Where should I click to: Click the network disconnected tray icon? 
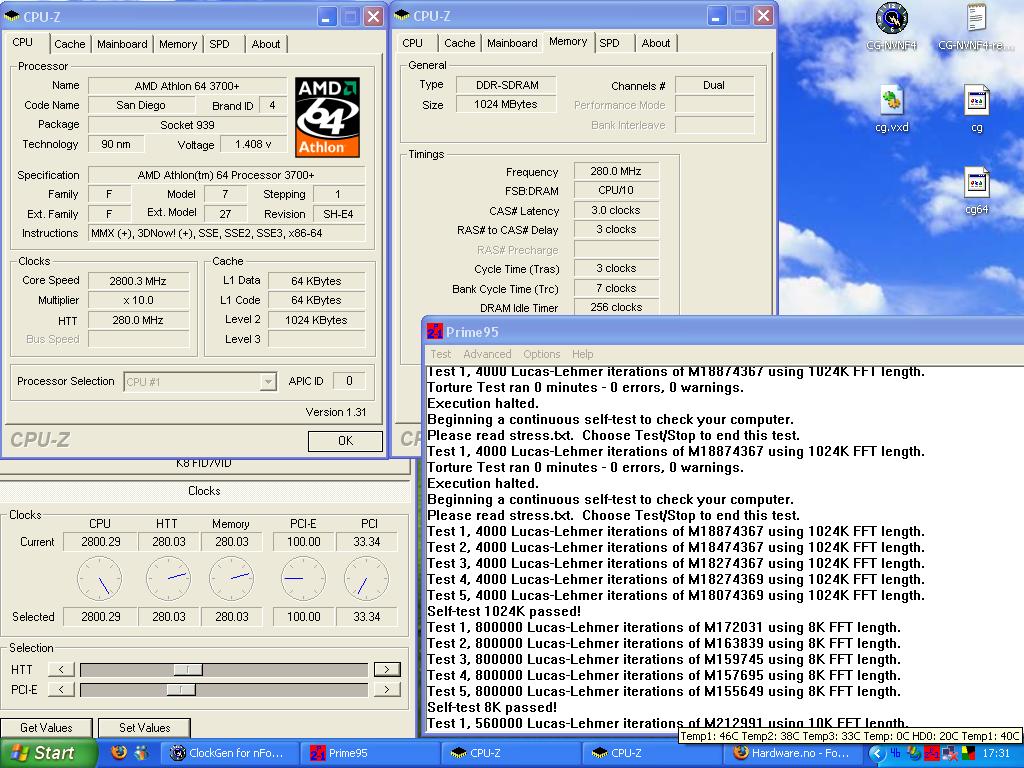949,754
